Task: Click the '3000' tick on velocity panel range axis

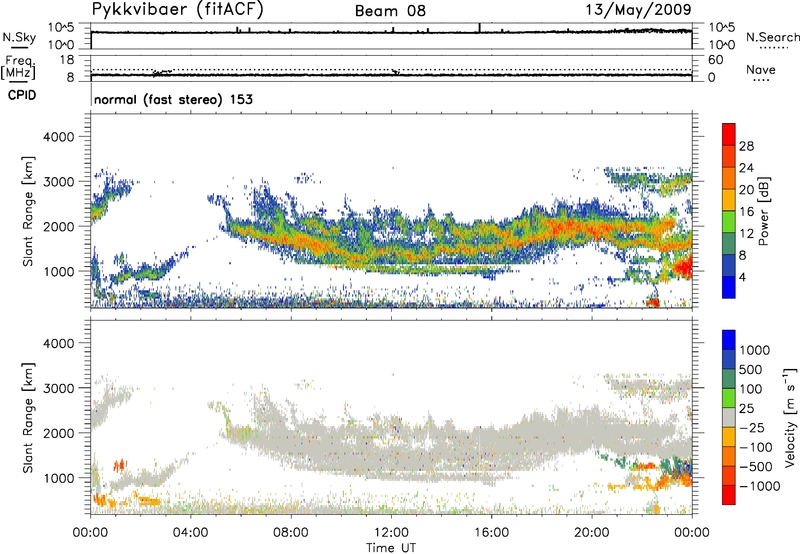Action: [58, 388]
